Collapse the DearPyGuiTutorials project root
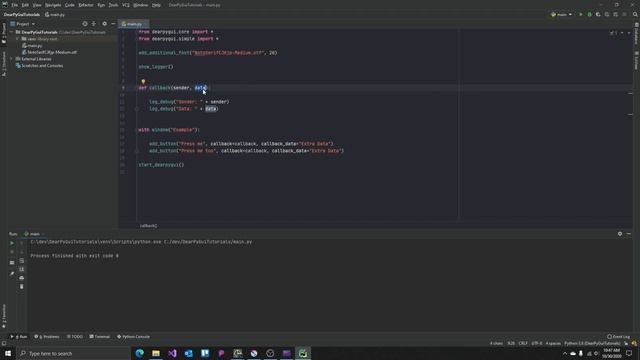This screenshot has height=360, width=640. tap(11, 32)
